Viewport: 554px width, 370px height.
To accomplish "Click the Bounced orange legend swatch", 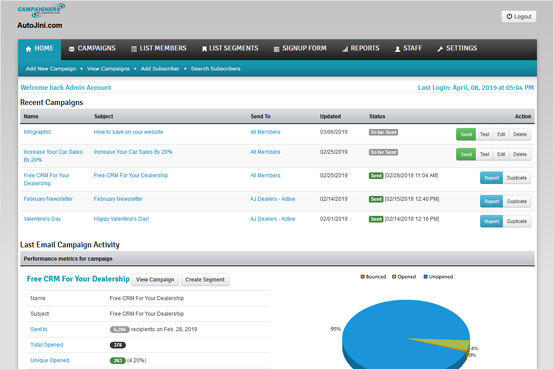I will coord(362,277).
